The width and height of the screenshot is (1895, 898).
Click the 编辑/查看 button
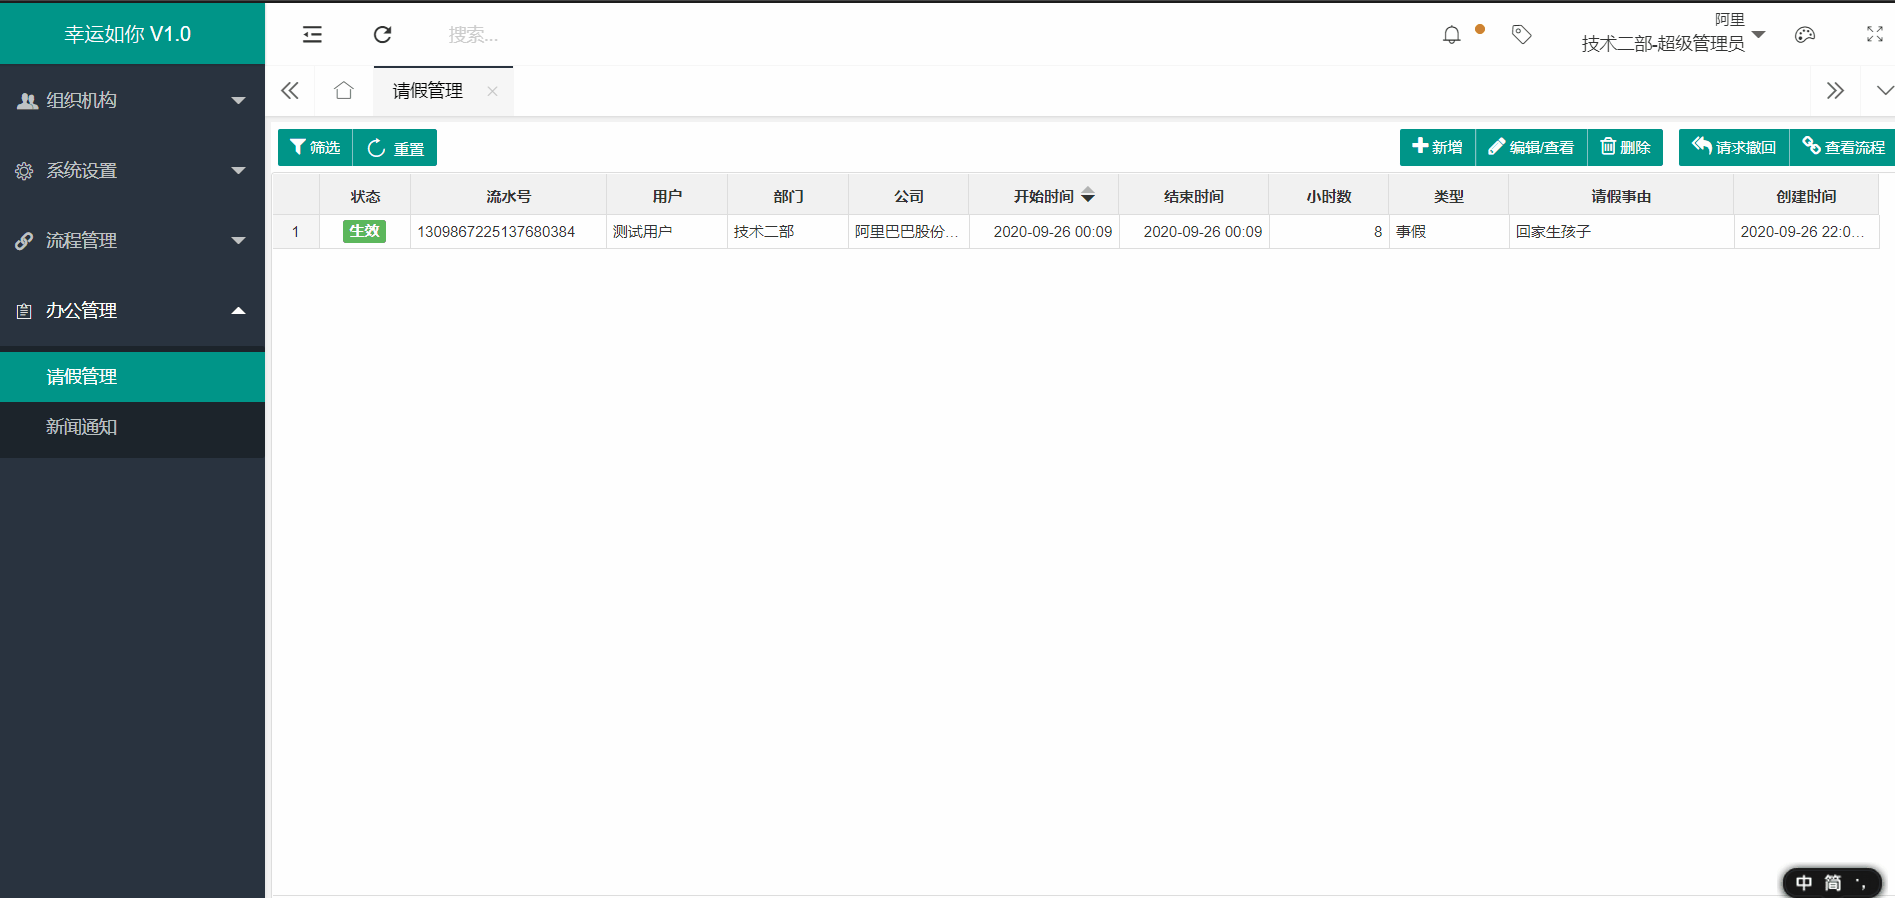[x=1531, y=147]
